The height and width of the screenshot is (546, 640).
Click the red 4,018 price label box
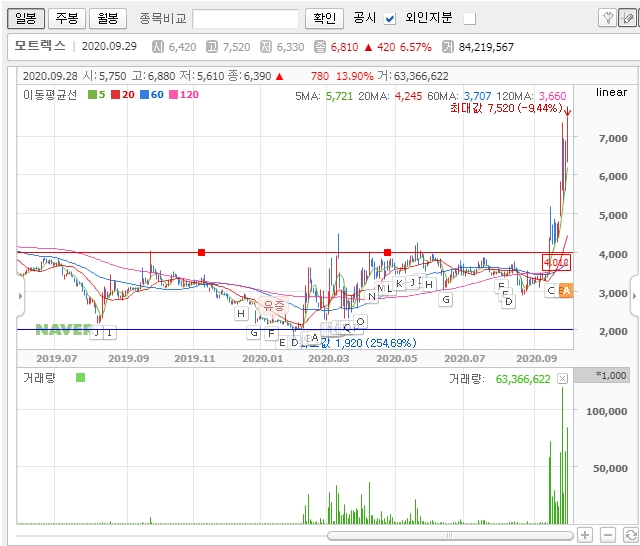(556, 262)
